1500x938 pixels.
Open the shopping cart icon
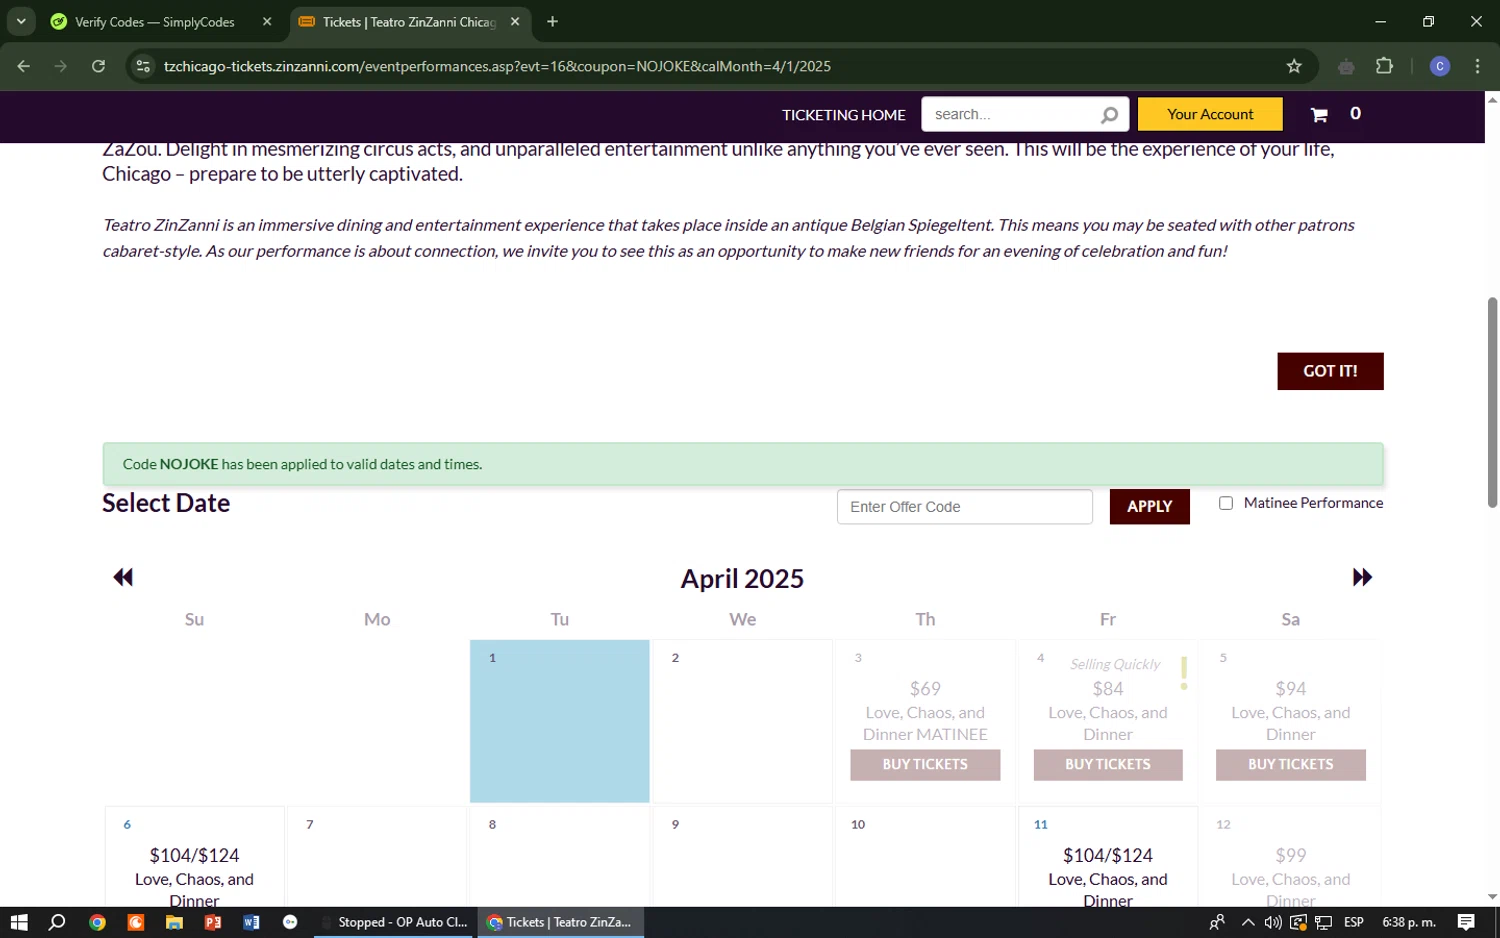1319,115
